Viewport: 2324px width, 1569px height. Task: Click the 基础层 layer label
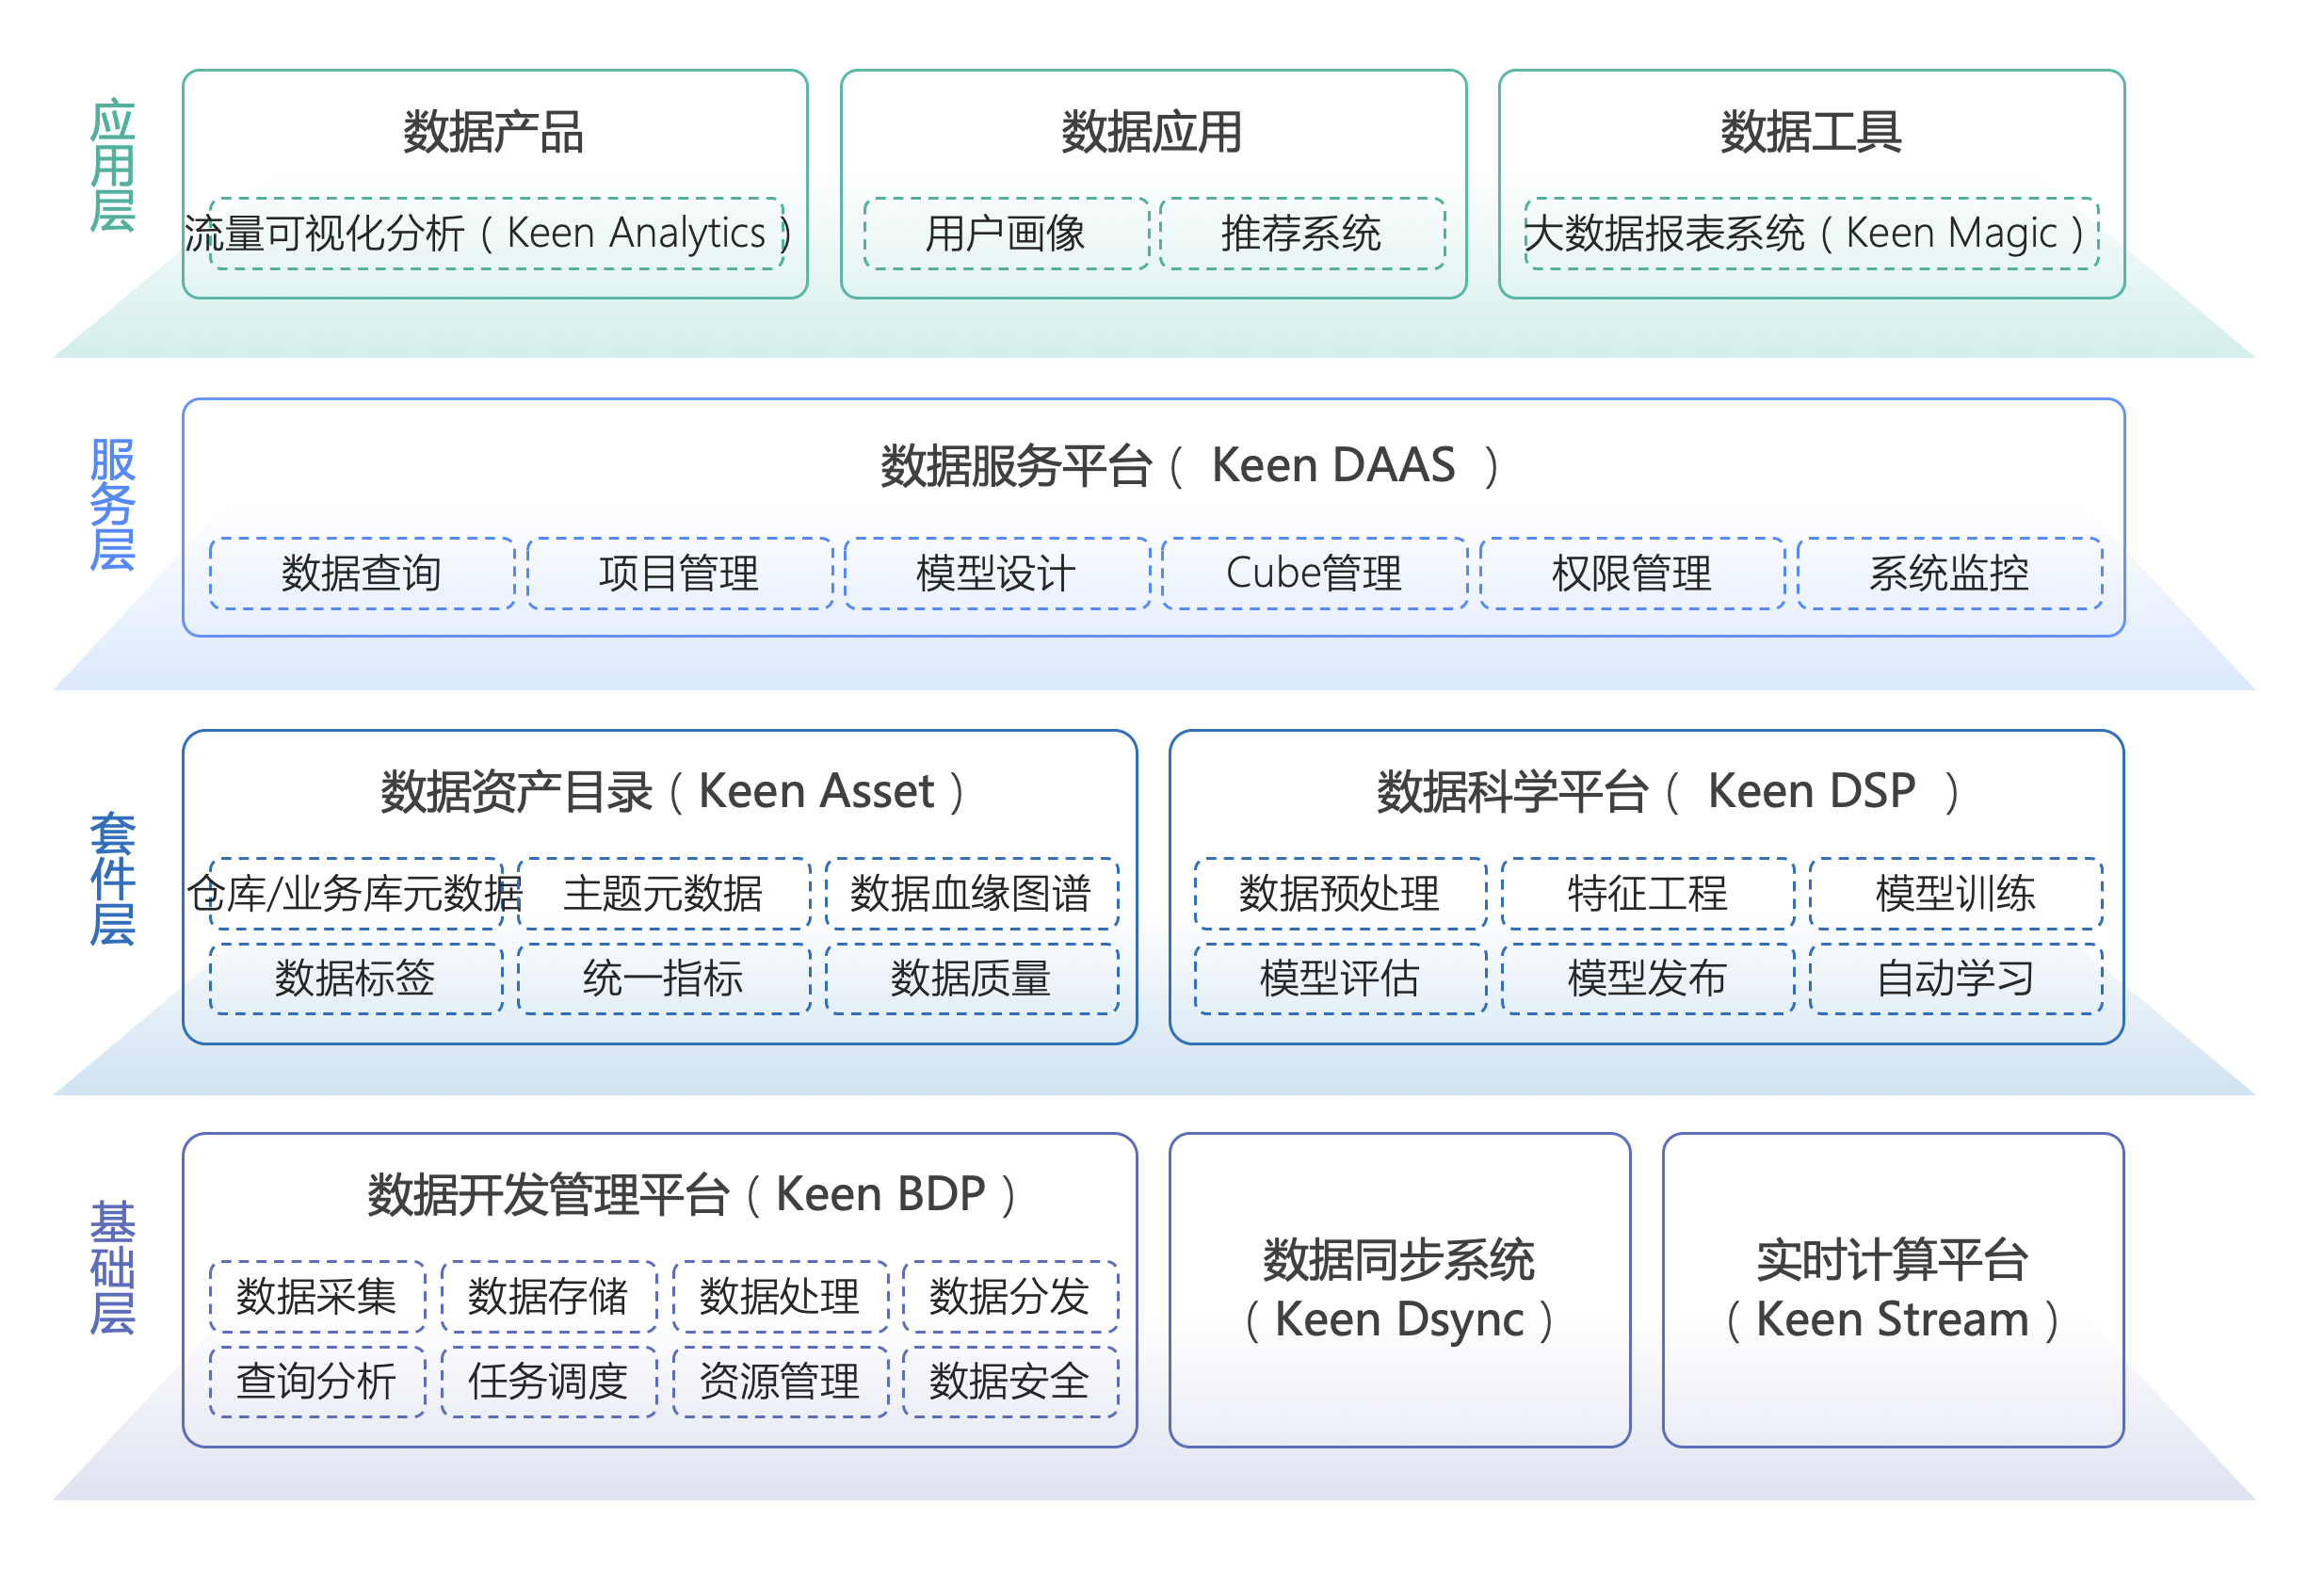[x=112, y=1267]
